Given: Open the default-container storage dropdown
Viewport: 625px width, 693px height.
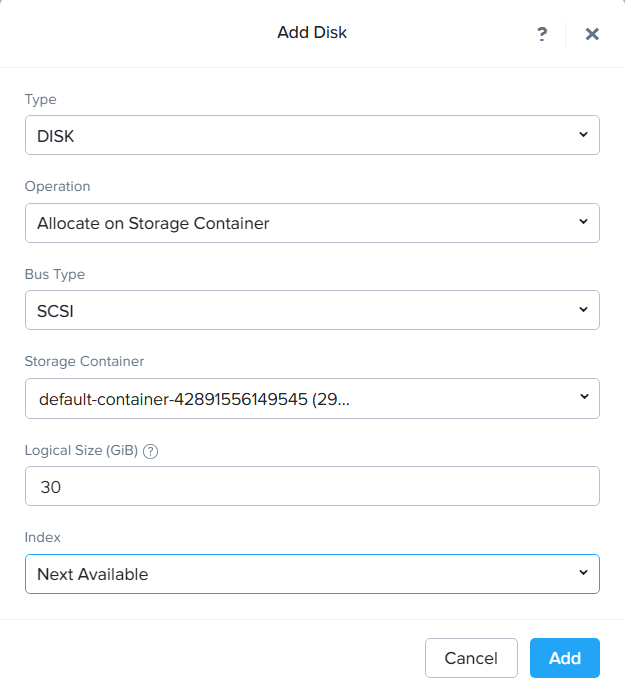Looking at the screenshot, I should [300, 399].
